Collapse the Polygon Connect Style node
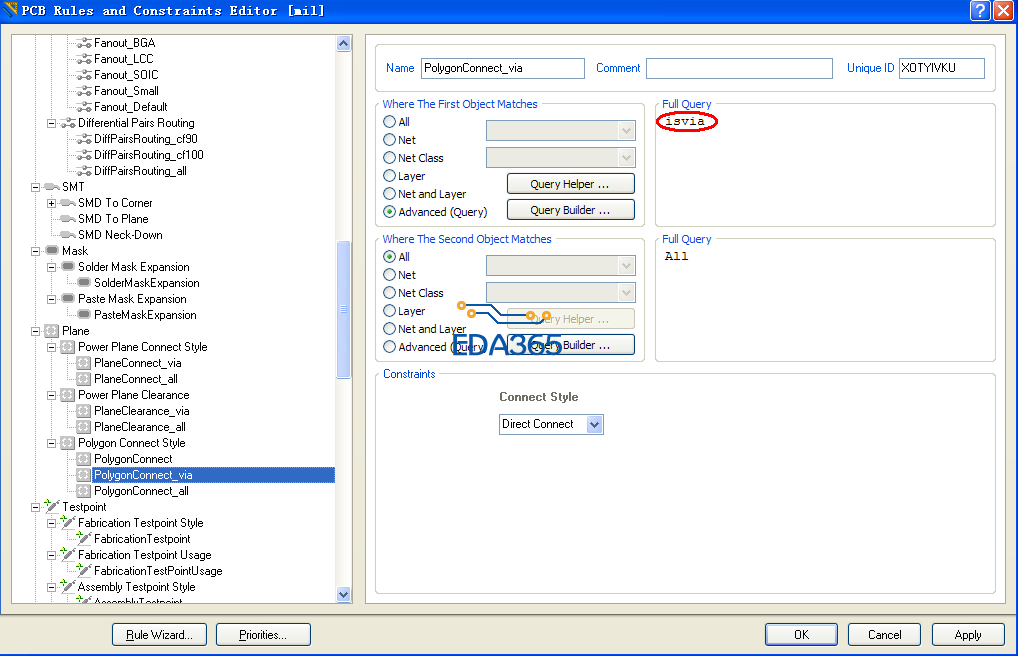 pos(51,443)
